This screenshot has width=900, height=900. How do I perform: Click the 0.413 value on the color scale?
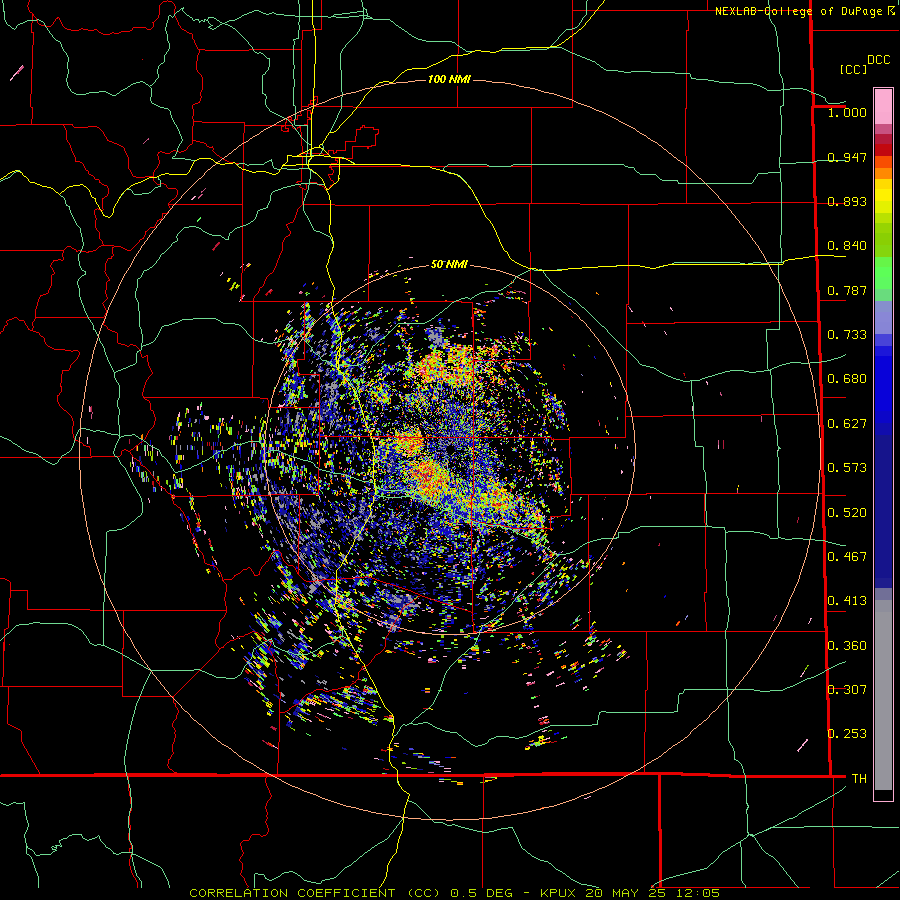tap(847, 601)
